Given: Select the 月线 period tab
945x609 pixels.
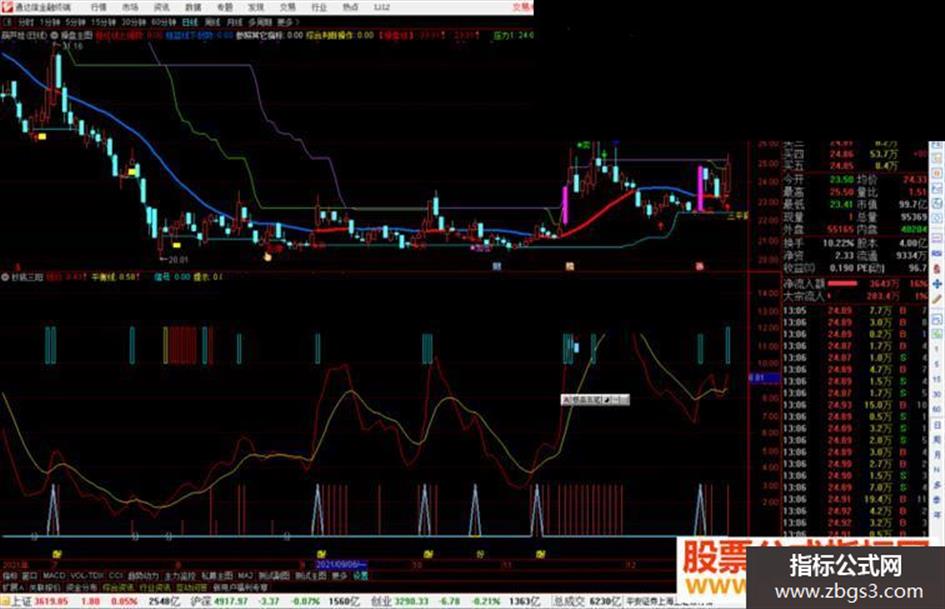Looking at the screenshot, I should click(234, 22).
